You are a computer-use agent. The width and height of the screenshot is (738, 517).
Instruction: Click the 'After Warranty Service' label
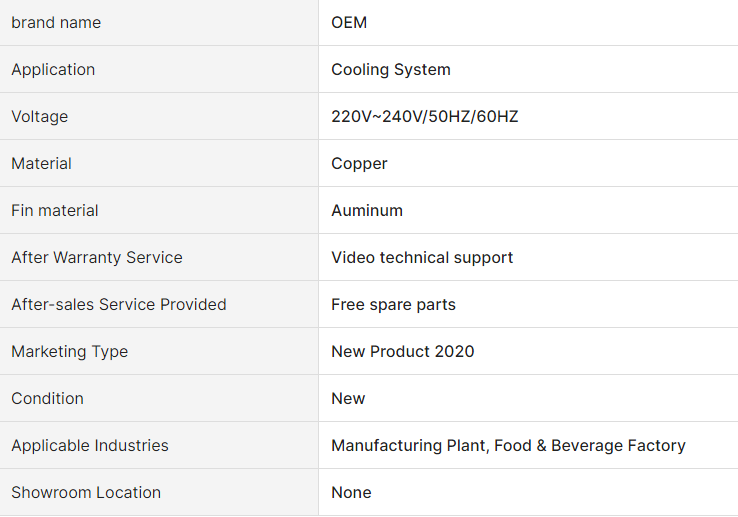(x=97, y=258)
